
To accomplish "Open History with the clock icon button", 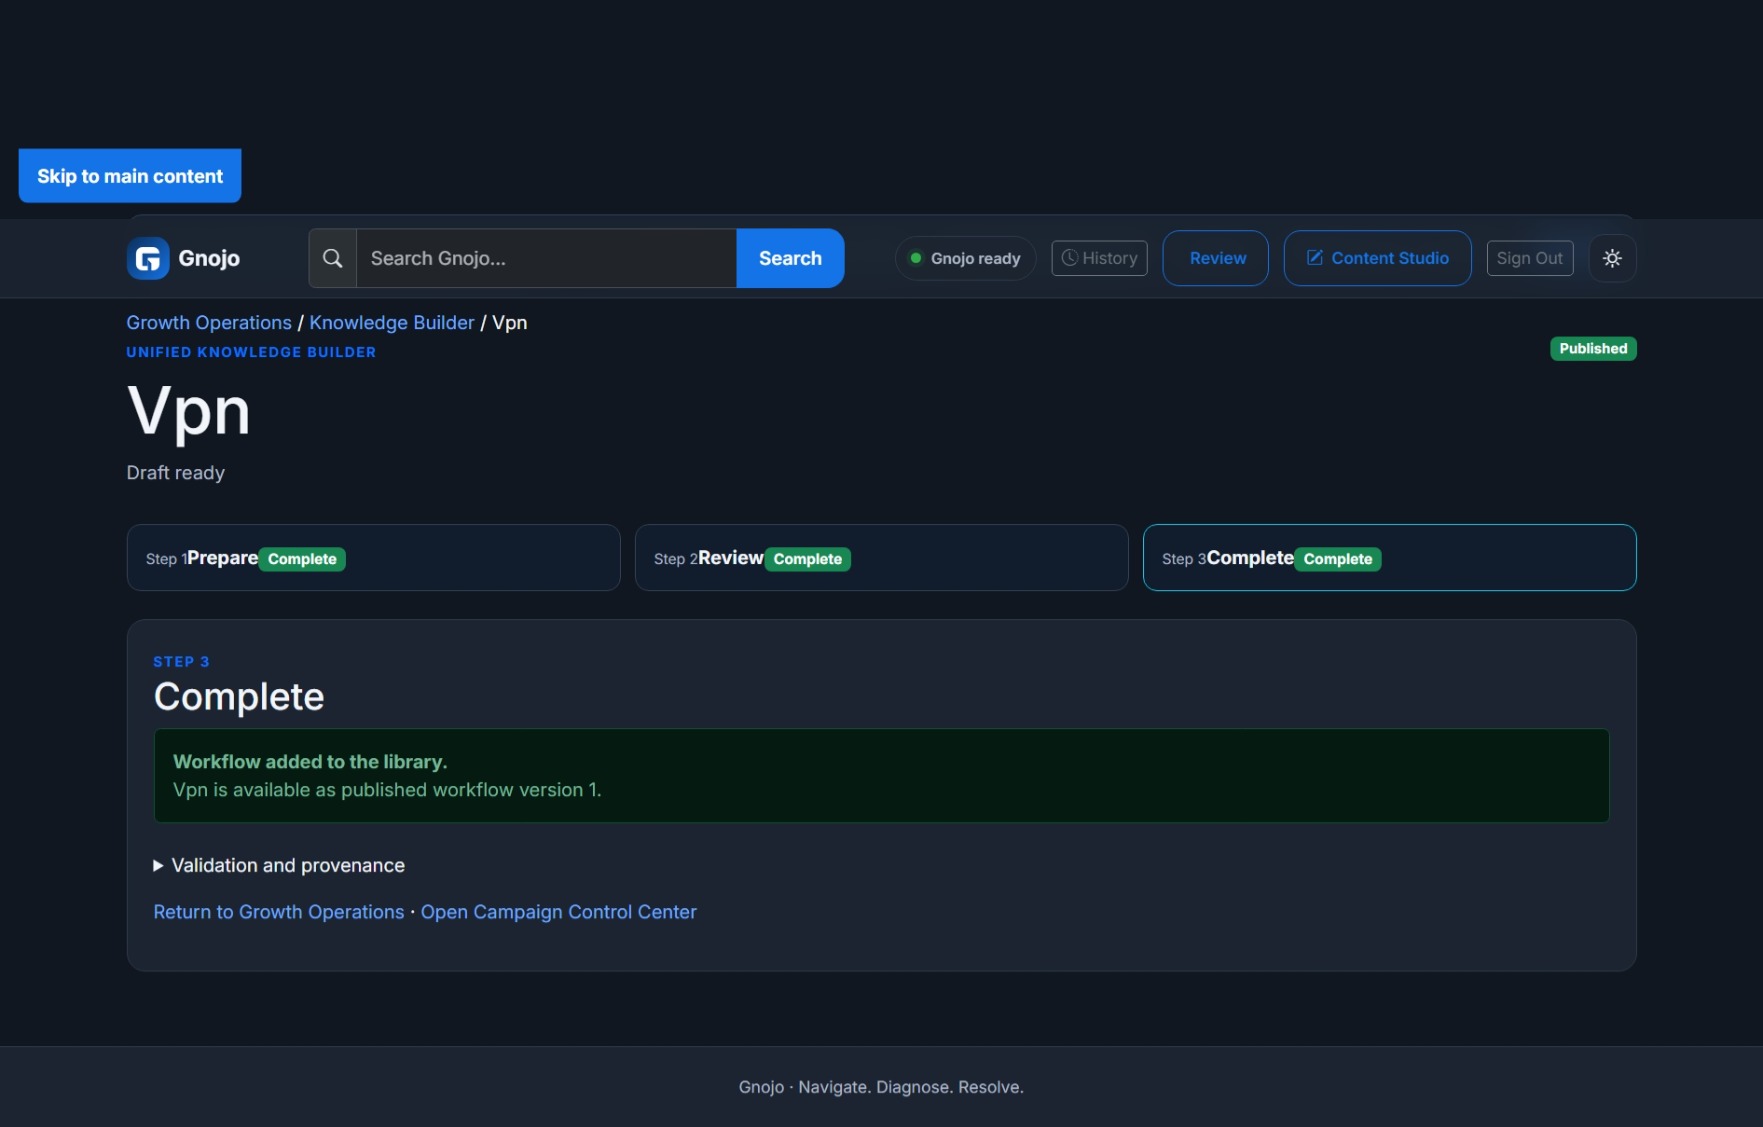I will pyautogui.click(x=1099, y=258).
